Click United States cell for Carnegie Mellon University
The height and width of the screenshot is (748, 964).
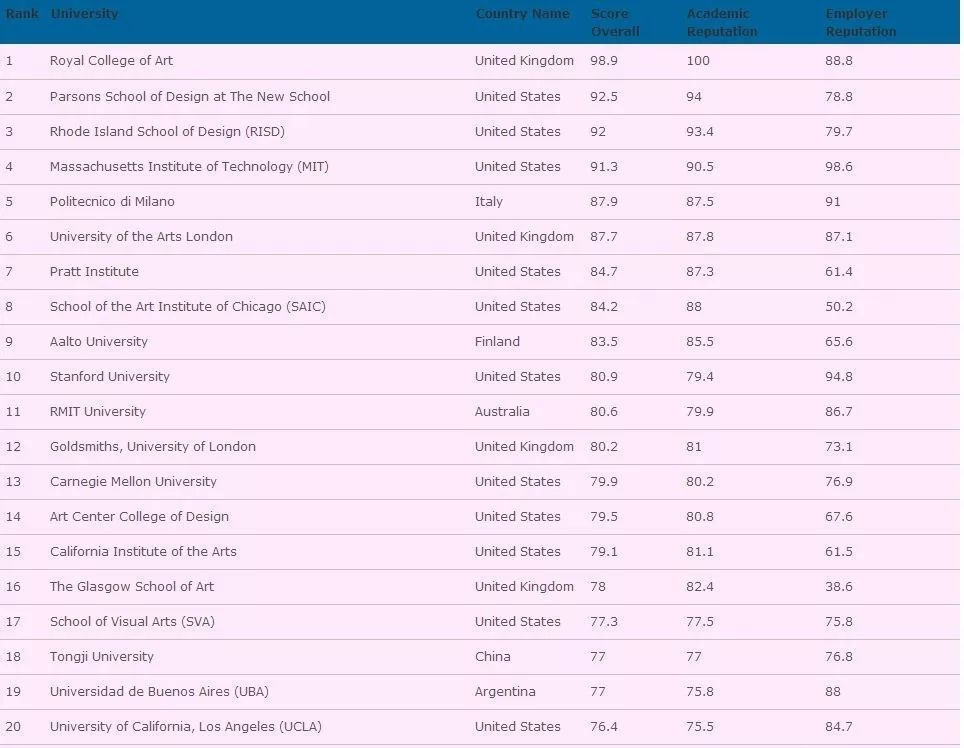(x=518, y=482)
